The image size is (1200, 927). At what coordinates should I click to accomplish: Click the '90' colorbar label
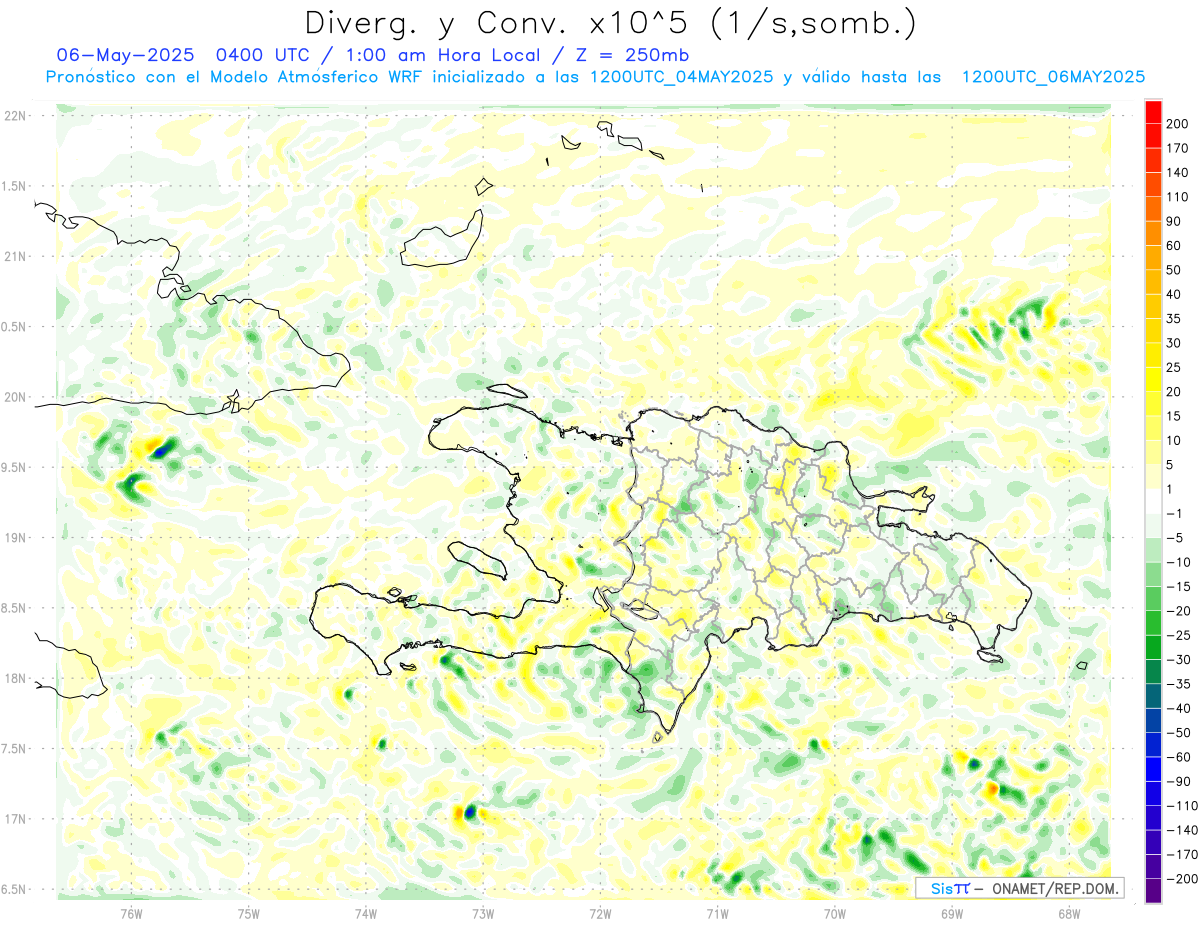click(1174, 221)
